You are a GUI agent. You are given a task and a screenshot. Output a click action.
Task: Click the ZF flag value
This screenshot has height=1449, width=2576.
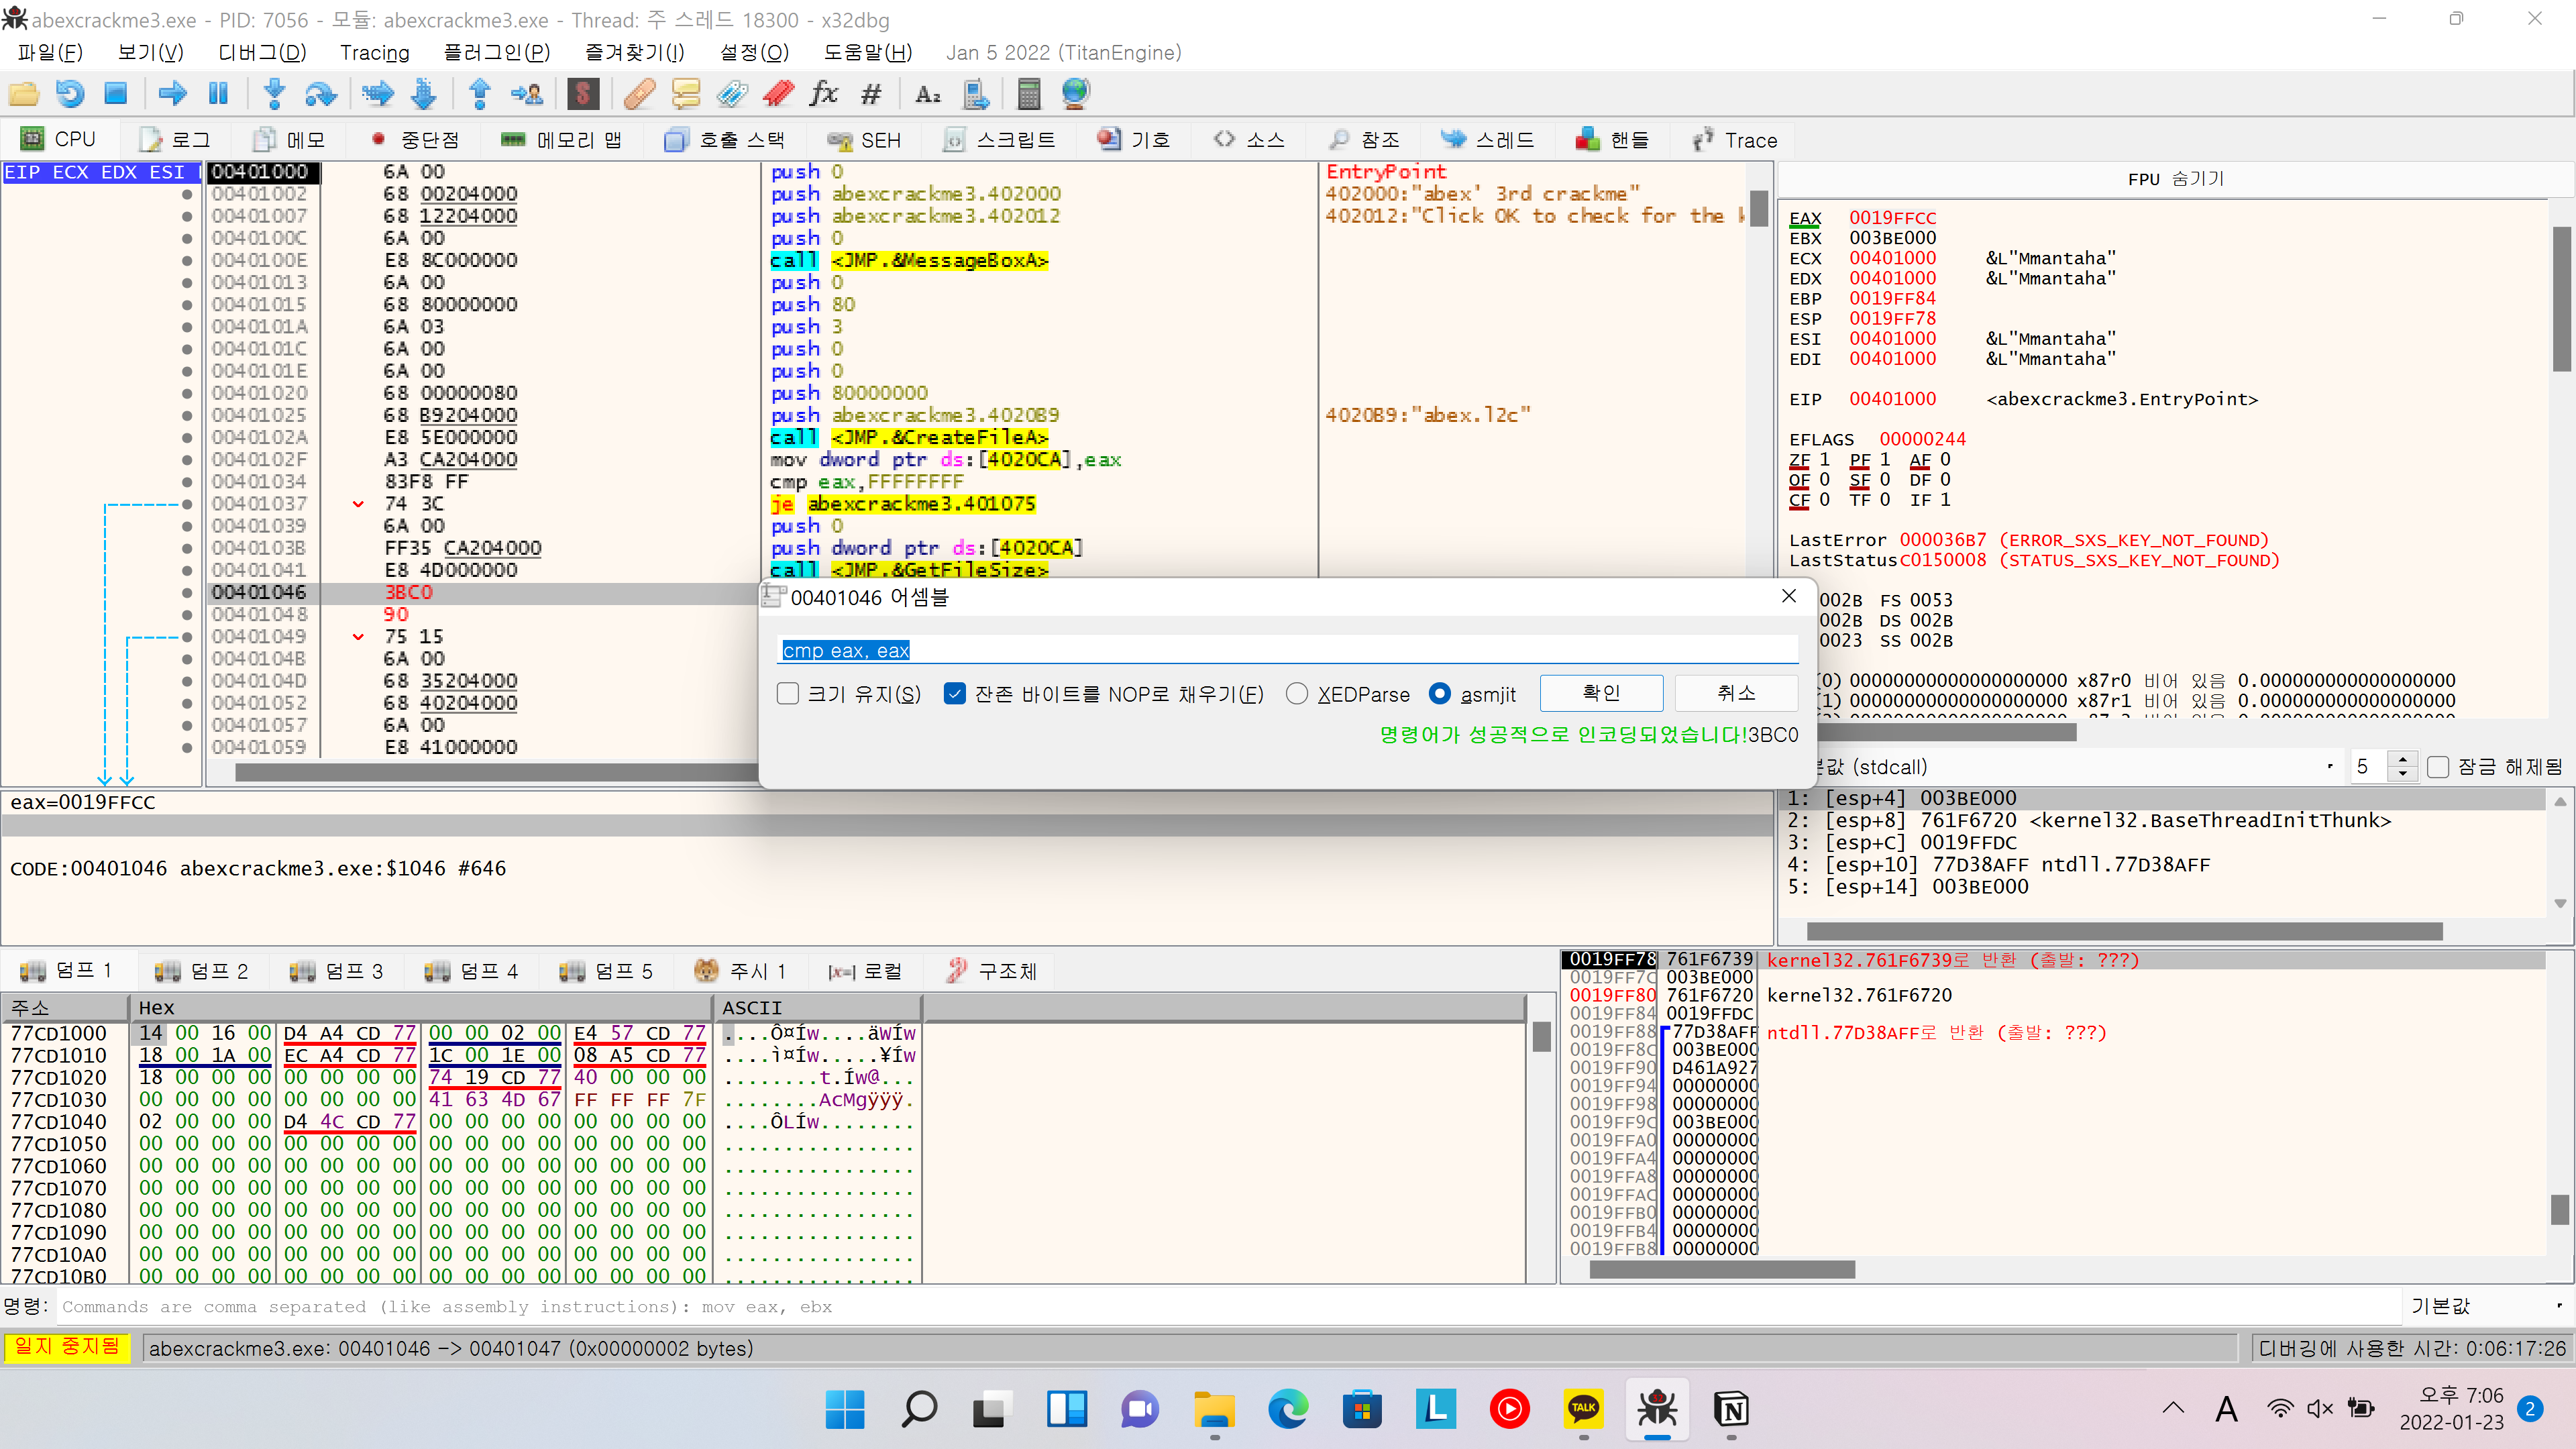[x=1824, y=459]
